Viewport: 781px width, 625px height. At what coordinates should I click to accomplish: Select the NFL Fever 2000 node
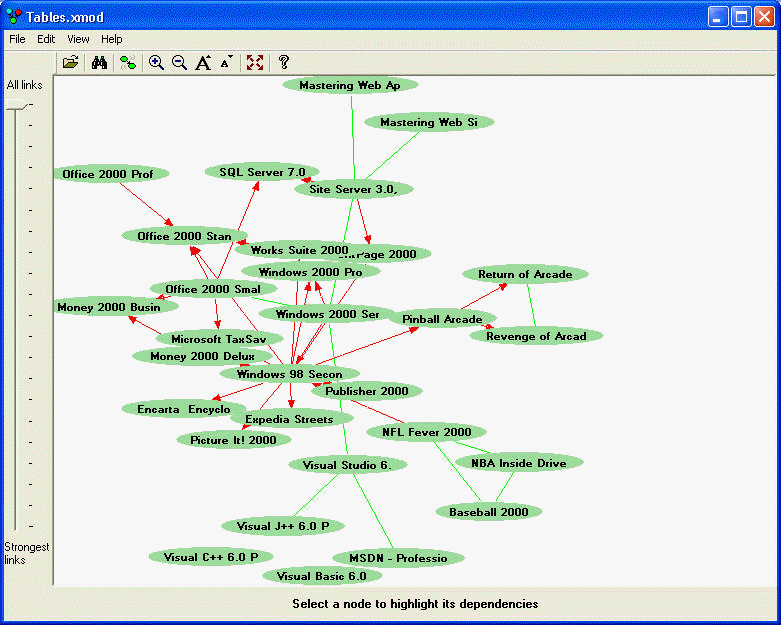tap(426, 432)
